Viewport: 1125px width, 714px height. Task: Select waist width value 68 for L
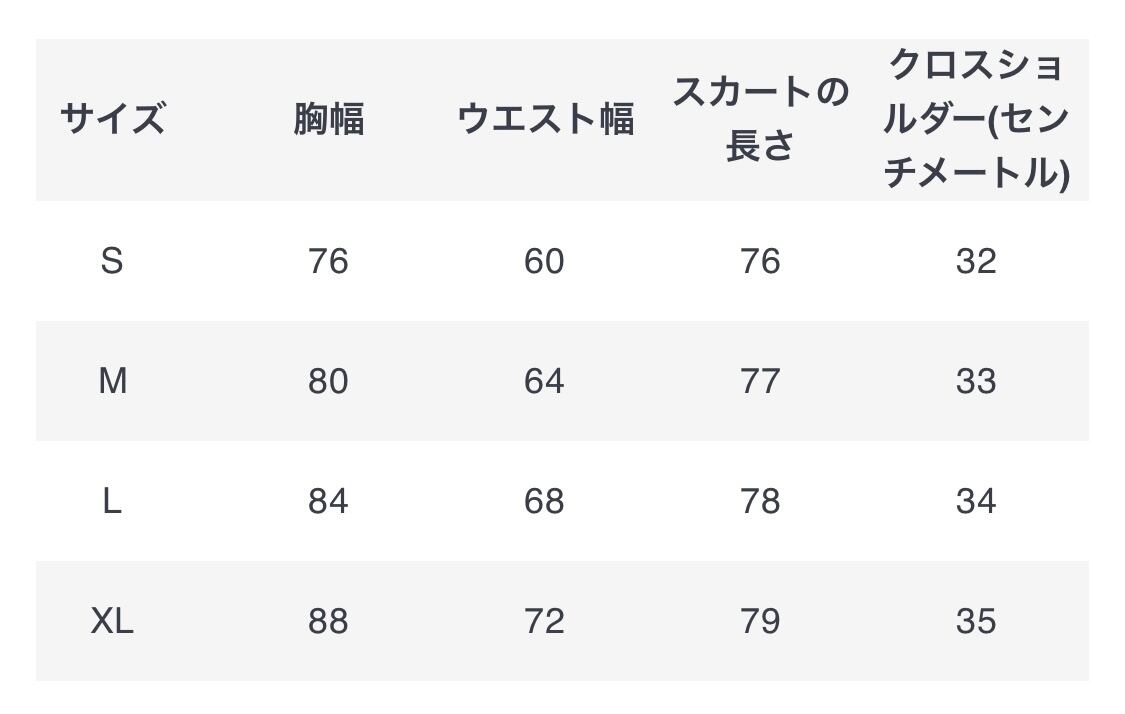[544, 501]
